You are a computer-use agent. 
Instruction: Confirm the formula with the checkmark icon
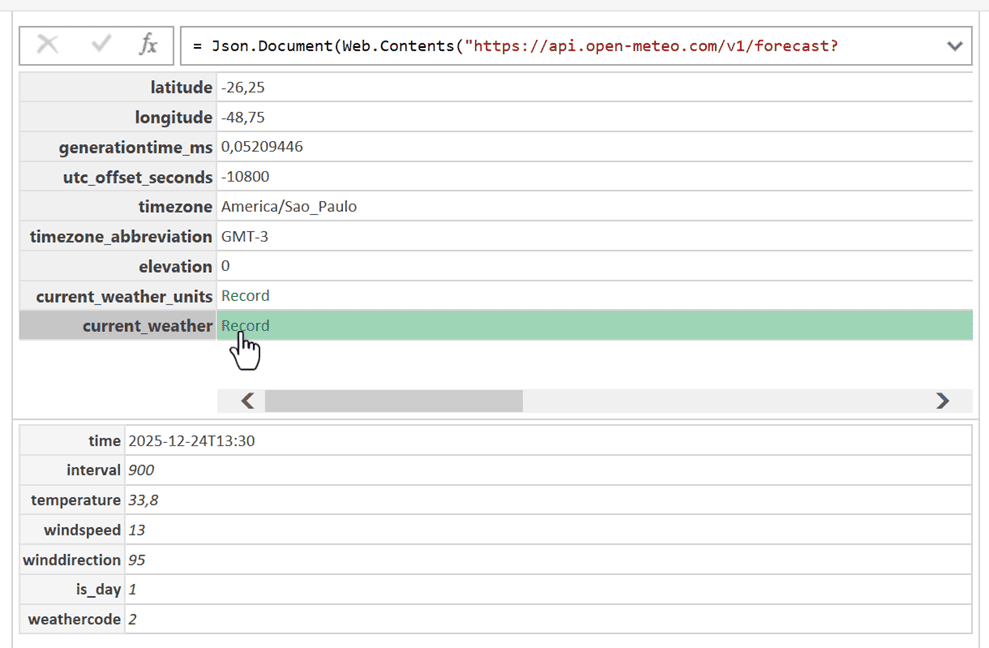coord(101,45)
